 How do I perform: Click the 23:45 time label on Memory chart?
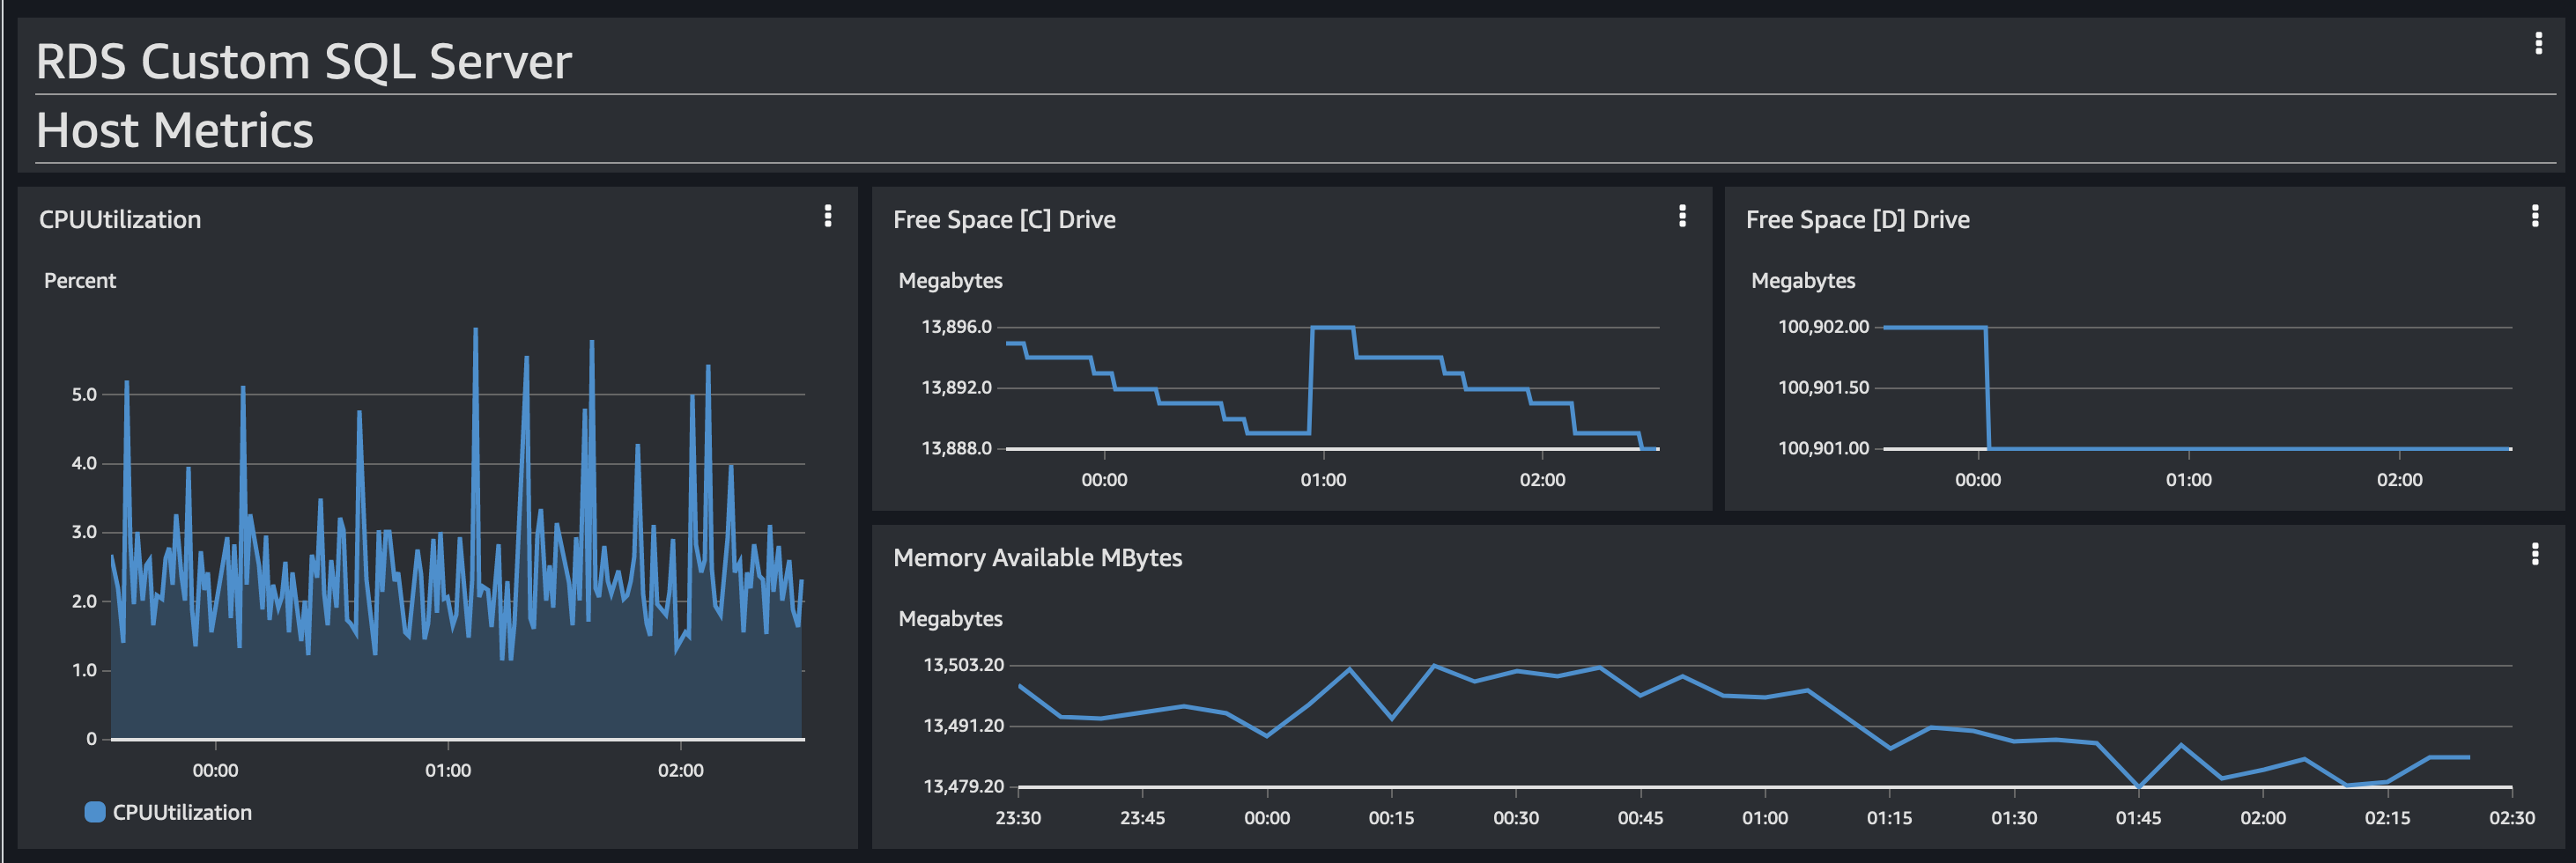[x=1142, y=818]
